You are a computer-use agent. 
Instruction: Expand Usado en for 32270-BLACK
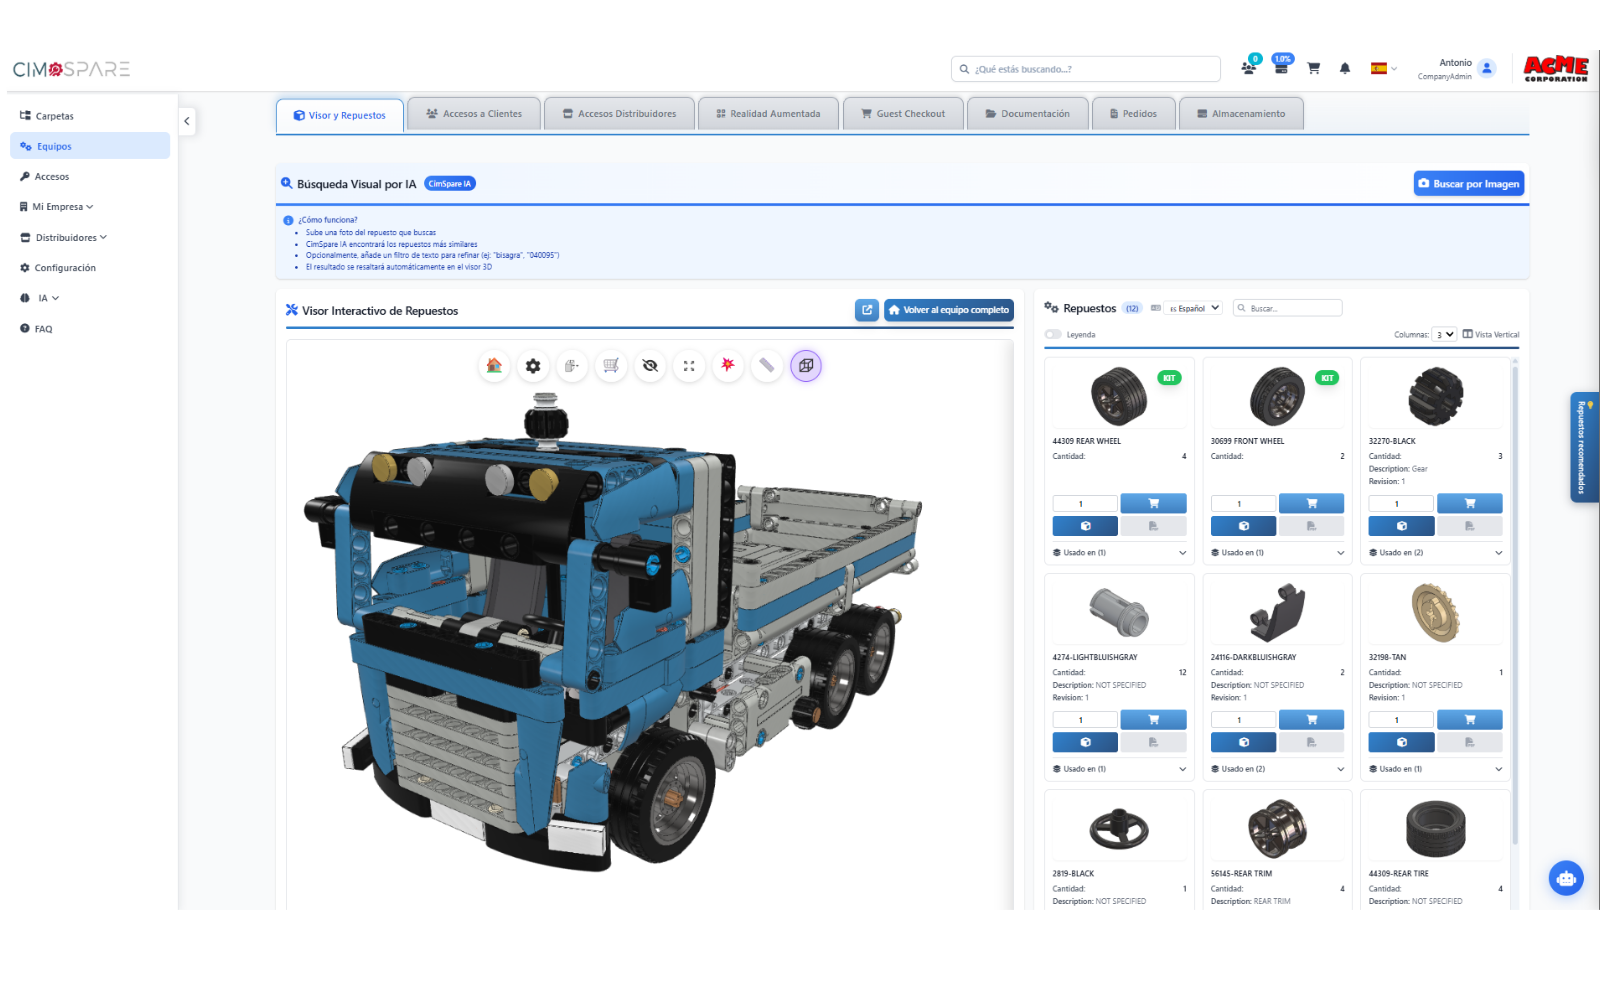(x=1435, y=553)
